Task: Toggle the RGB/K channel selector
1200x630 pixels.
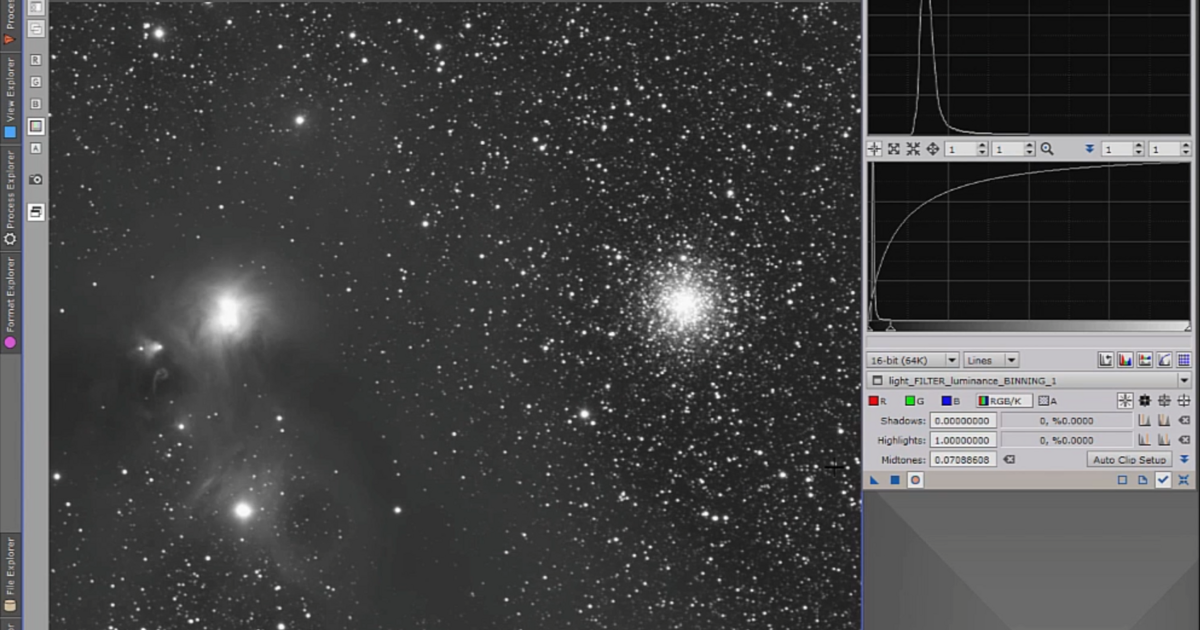Action: coord(1003,400)
